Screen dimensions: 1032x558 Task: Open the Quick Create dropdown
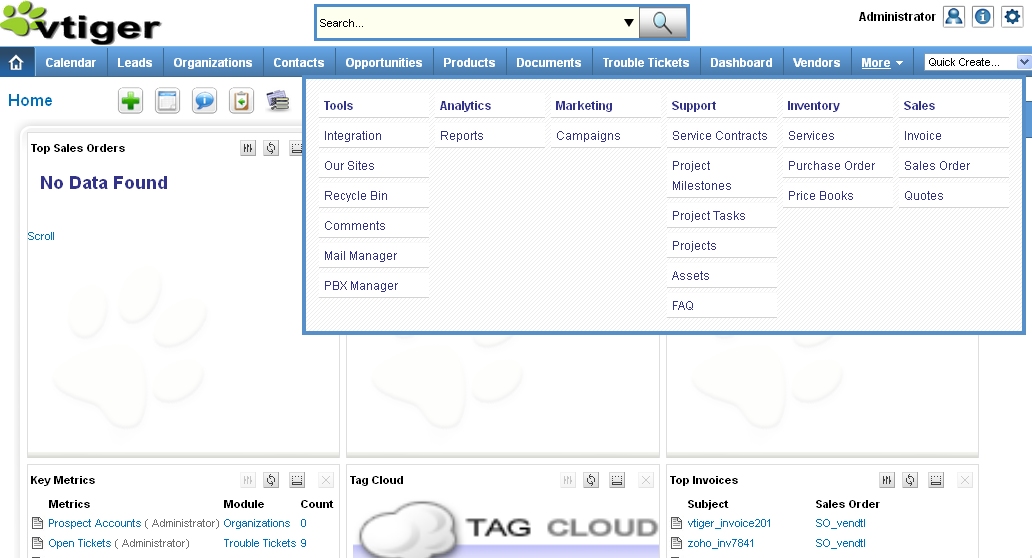[977, 62]
